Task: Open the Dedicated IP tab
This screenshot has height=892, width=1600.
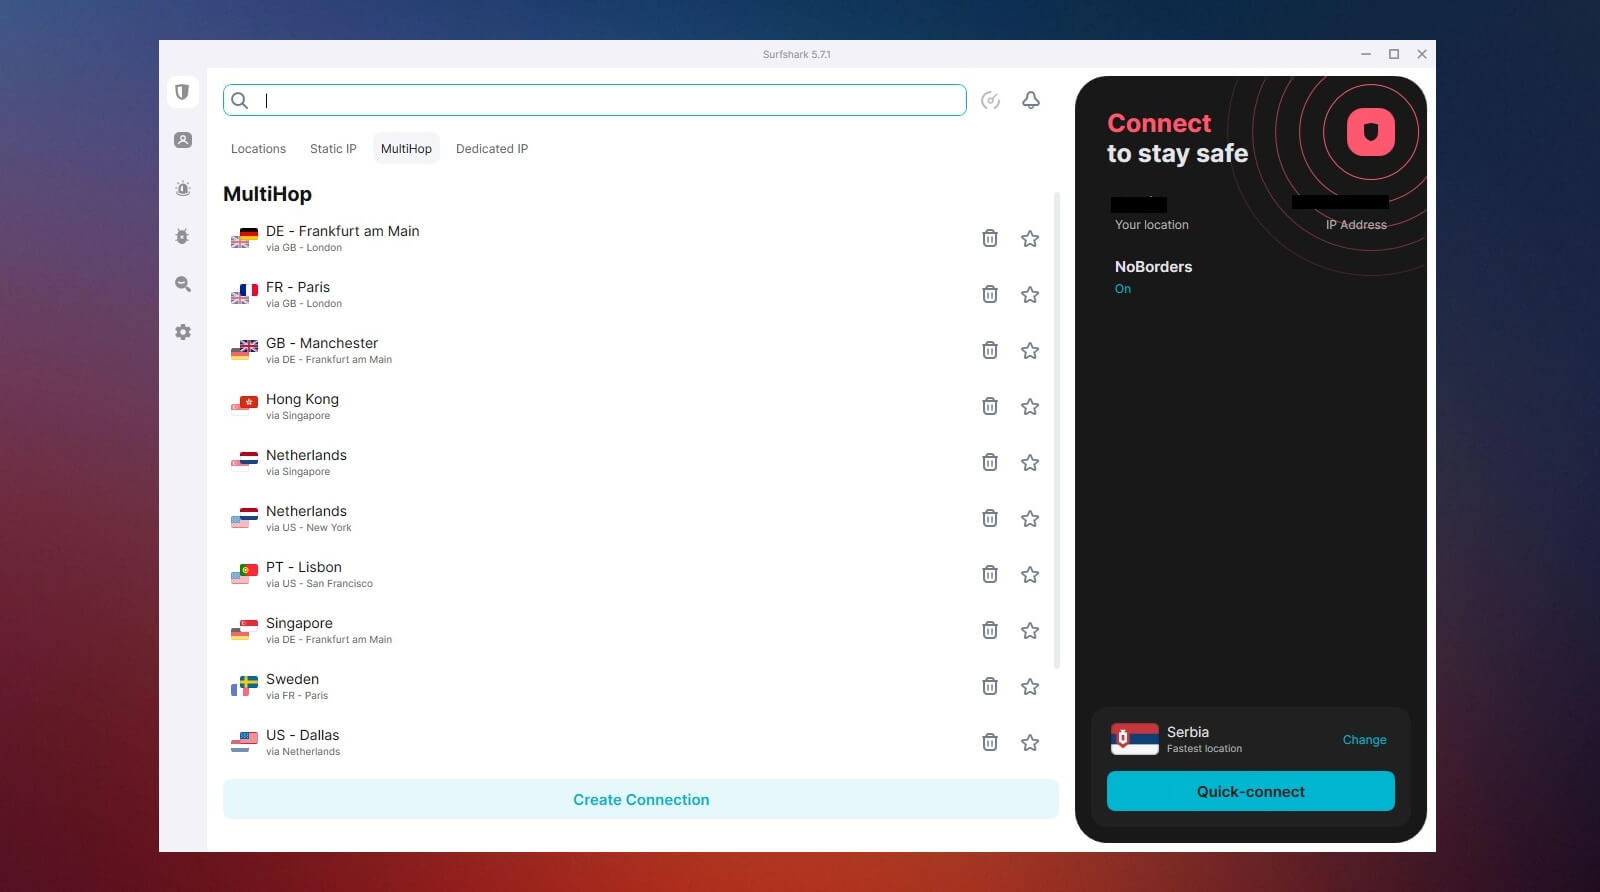Action: (491, 149)
